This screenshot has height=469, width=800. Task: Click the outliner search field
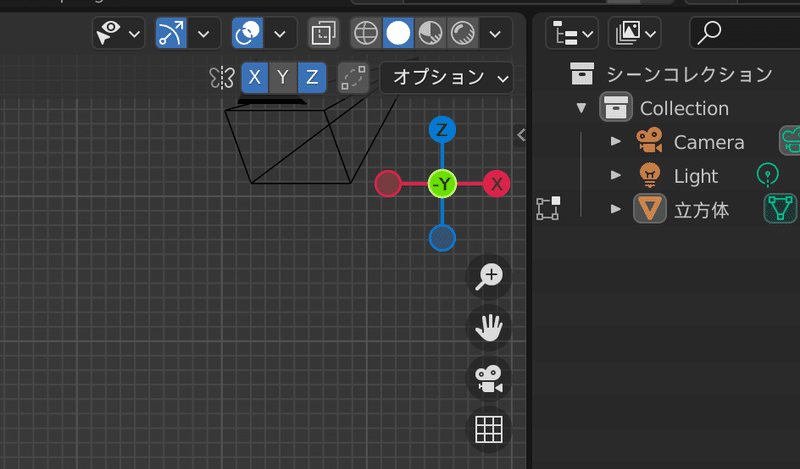[745, 33]
